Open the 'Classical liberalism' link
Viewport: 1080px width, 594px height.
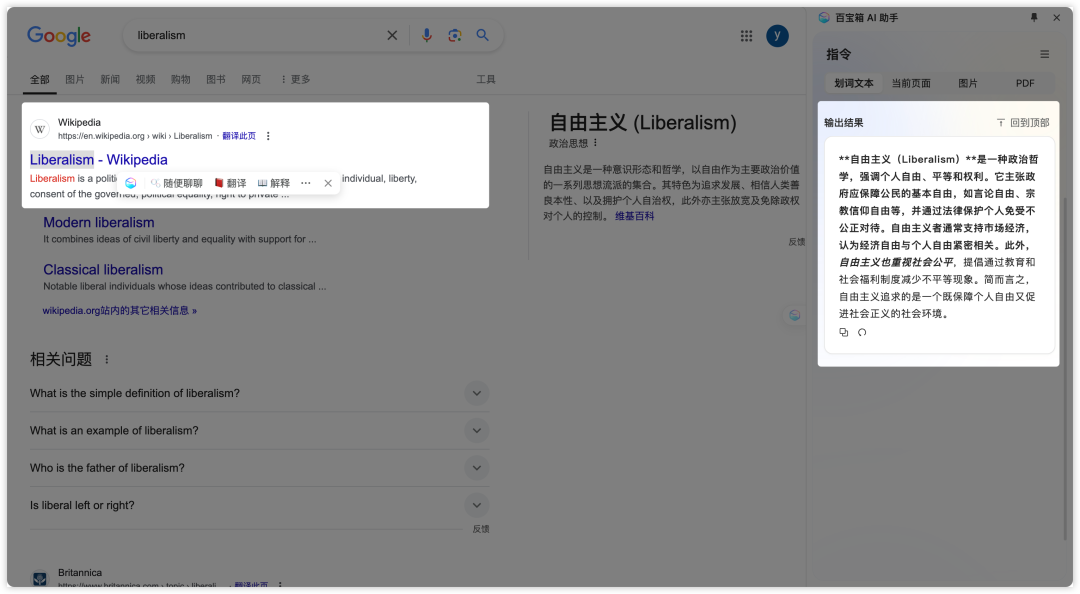(x=103, y=269)
